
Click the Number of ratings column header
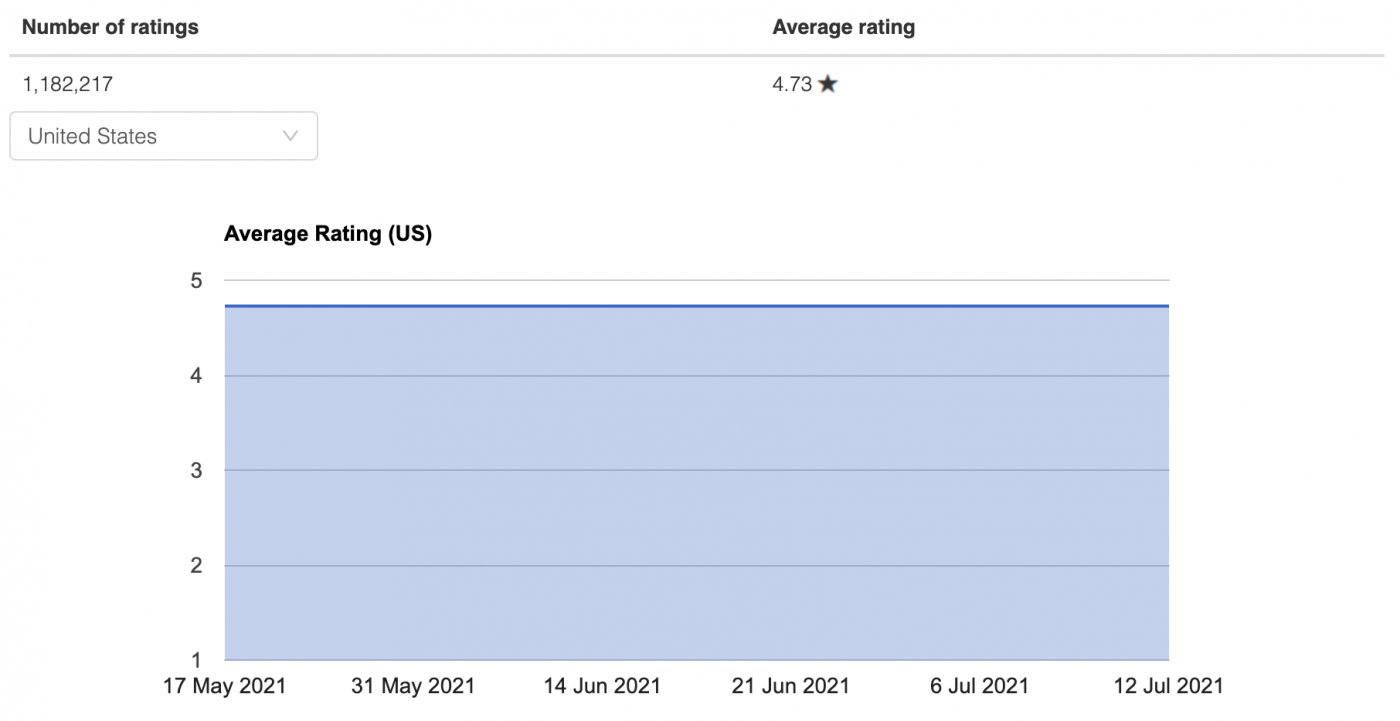(x=110, y=27)
